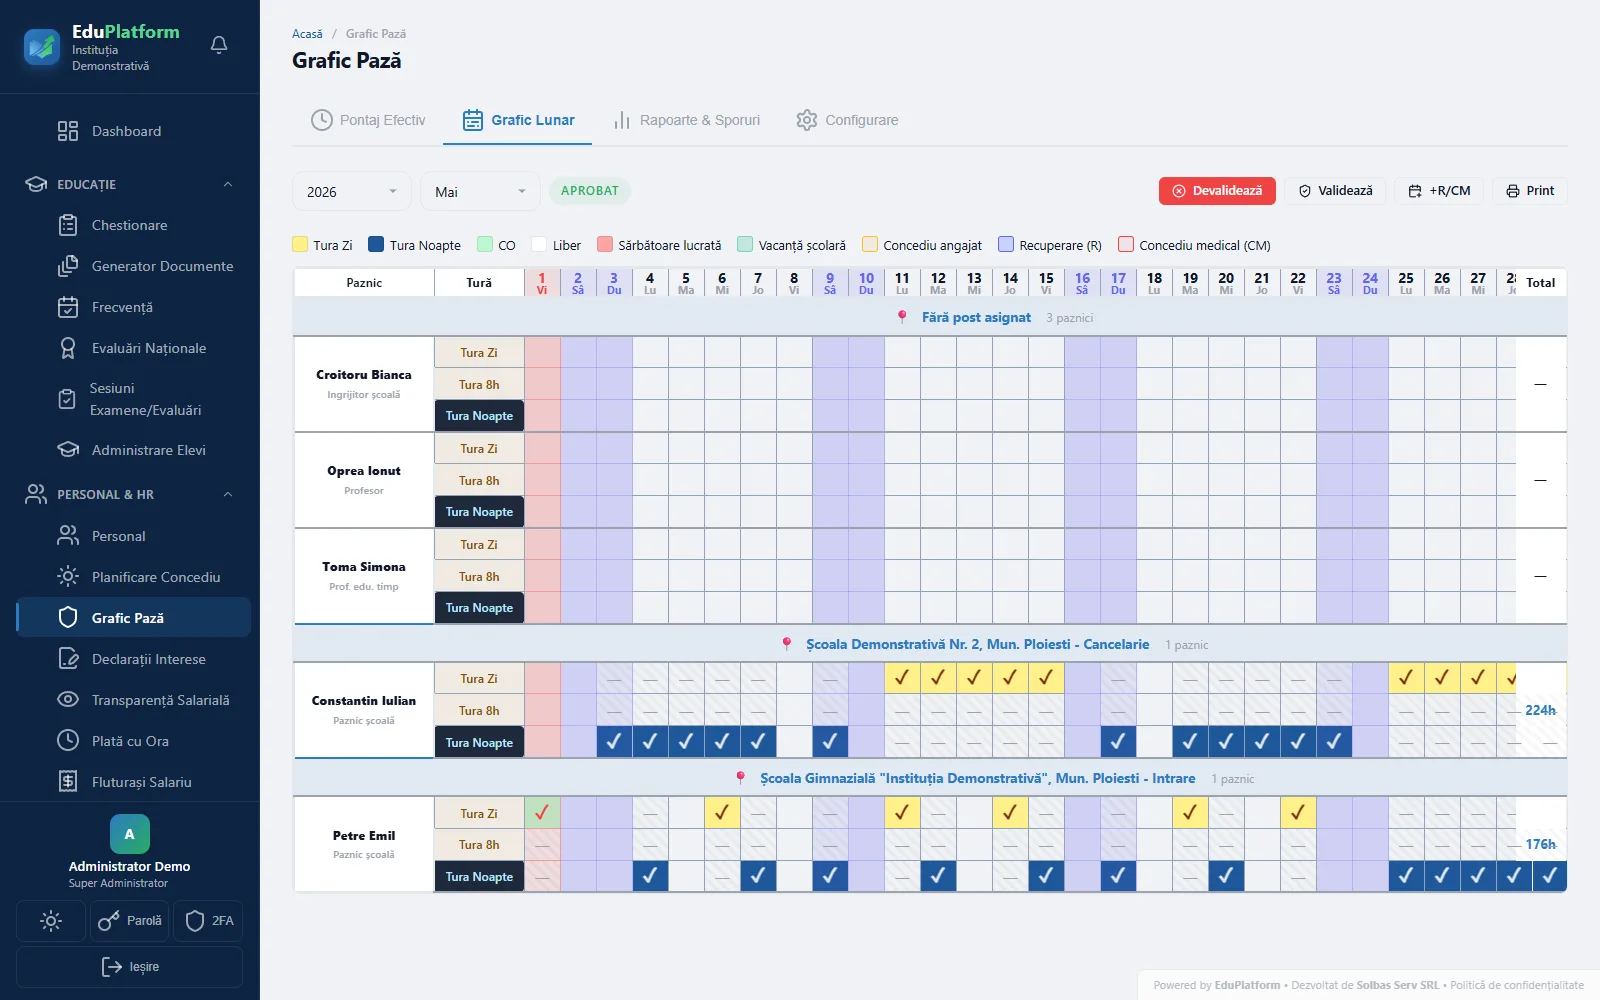This screenshot has height=1000, width=1600.
Task: Toggle Petre Emil Tura Zi on day 22
Action: coord(1298,813)
